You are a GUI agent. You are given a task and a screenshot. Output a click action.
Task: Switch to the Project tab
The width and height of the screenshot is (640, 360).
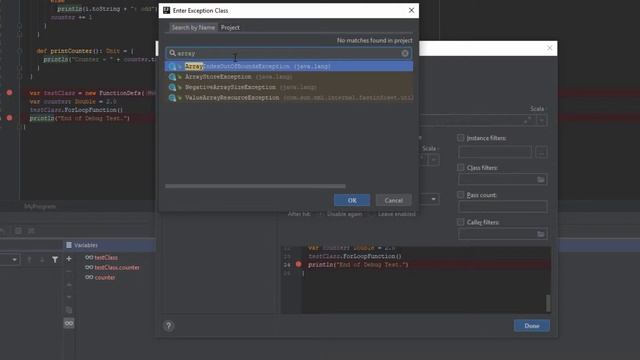[230, 27]
